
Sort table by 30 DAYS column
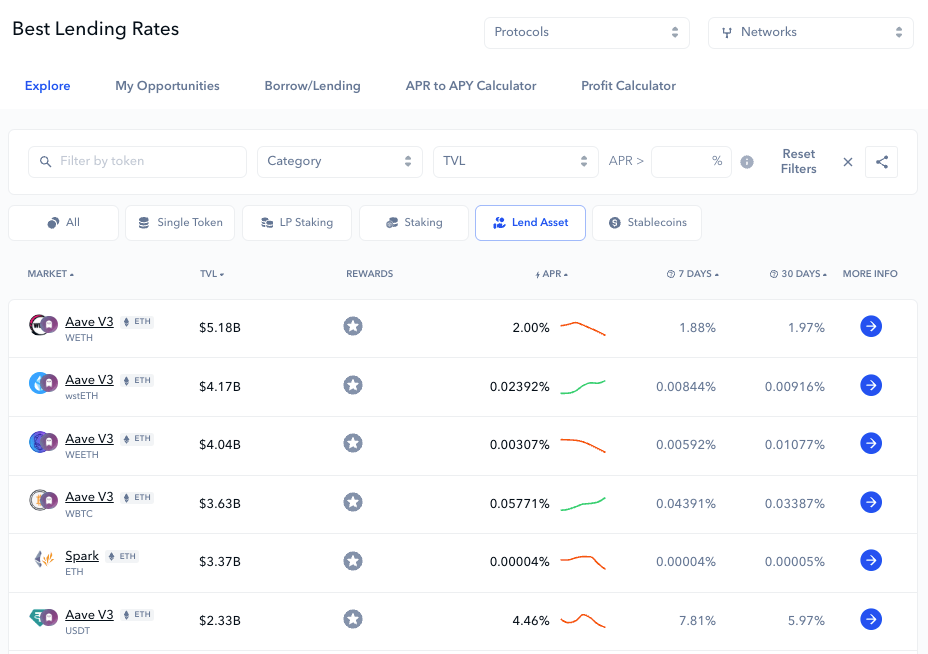[x=798, y=274]
